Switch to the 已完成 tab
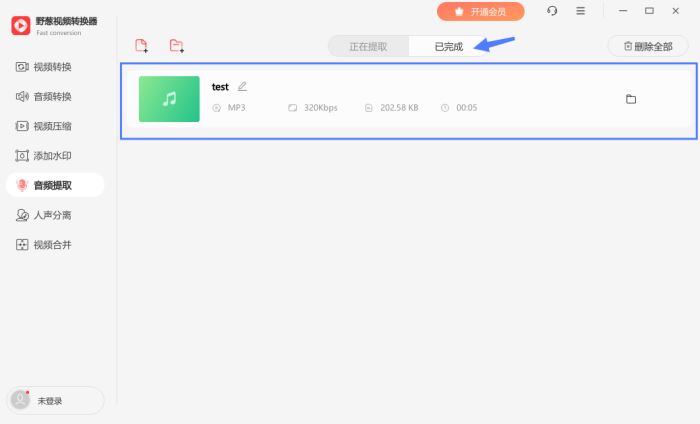 pyautogui.click(x=449, y=46)
